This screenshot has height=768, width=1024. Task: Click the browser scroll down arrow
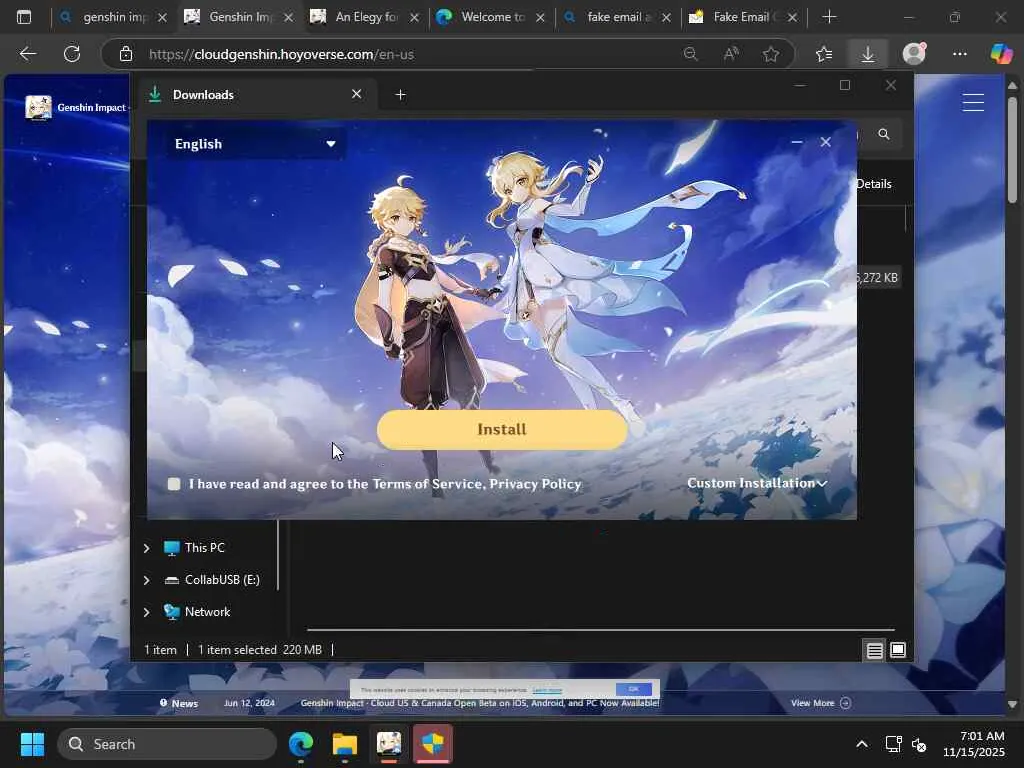pyautogui.click(x=1012, y=705)
